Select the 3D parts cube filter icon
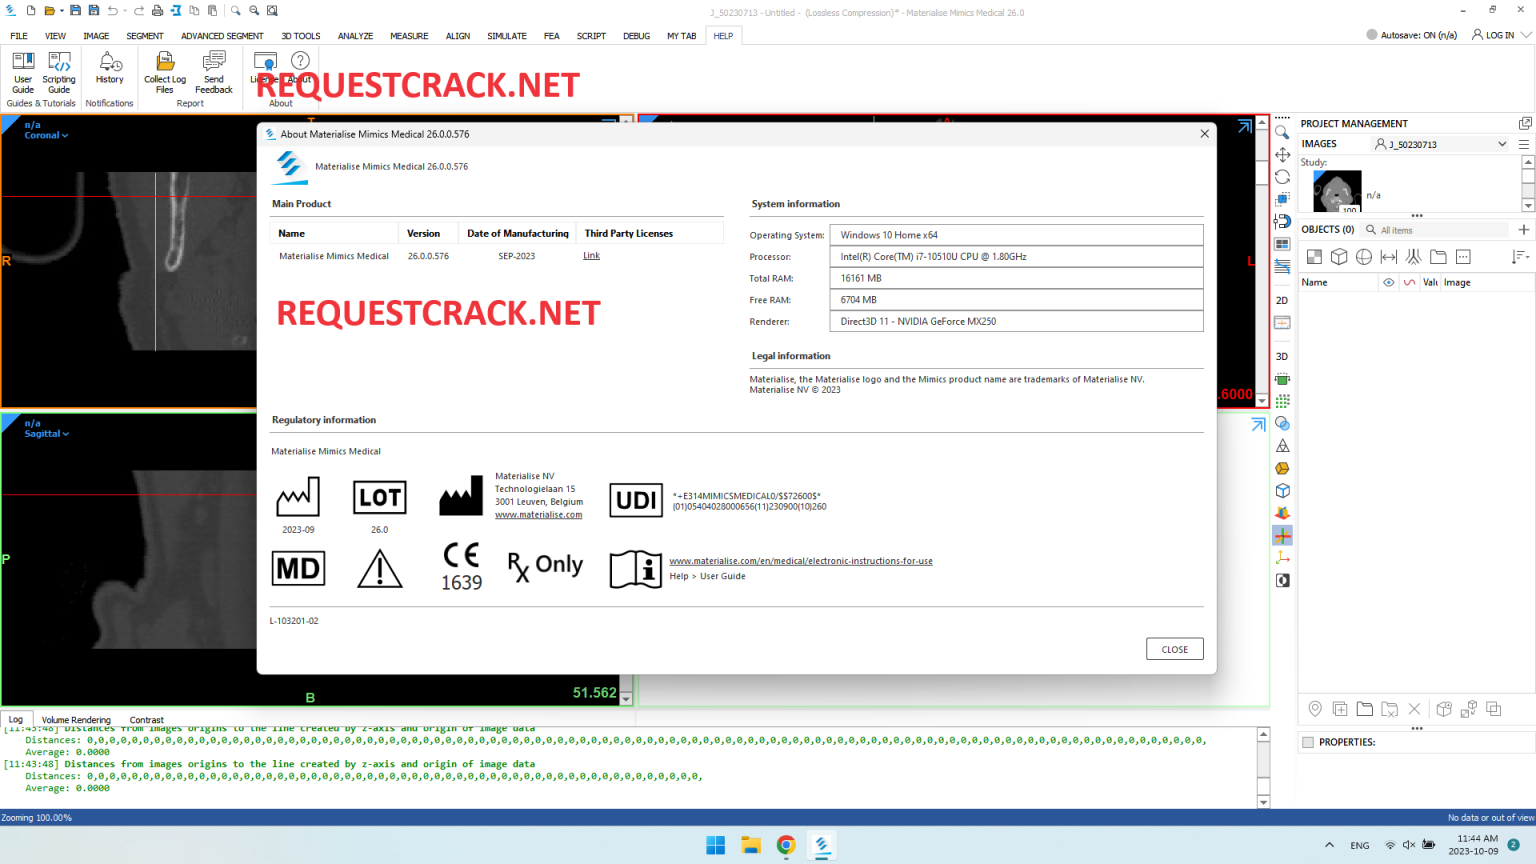 pyautogui.click(x=1338, y=256)
